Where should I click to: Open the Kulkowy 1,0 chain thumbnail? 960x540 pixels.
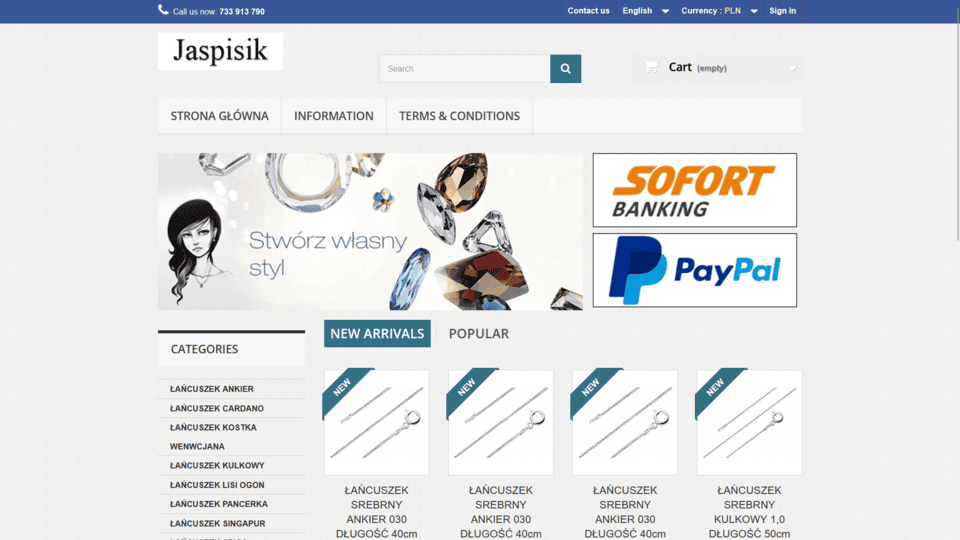[x=749, y=422]
